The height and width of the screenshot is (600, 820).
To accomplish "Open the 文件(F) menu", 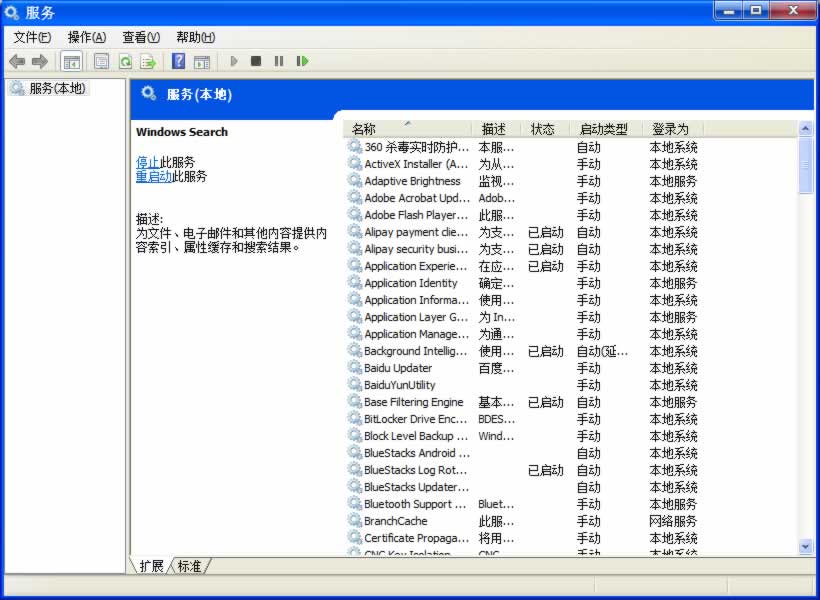I will click(32, 37).
